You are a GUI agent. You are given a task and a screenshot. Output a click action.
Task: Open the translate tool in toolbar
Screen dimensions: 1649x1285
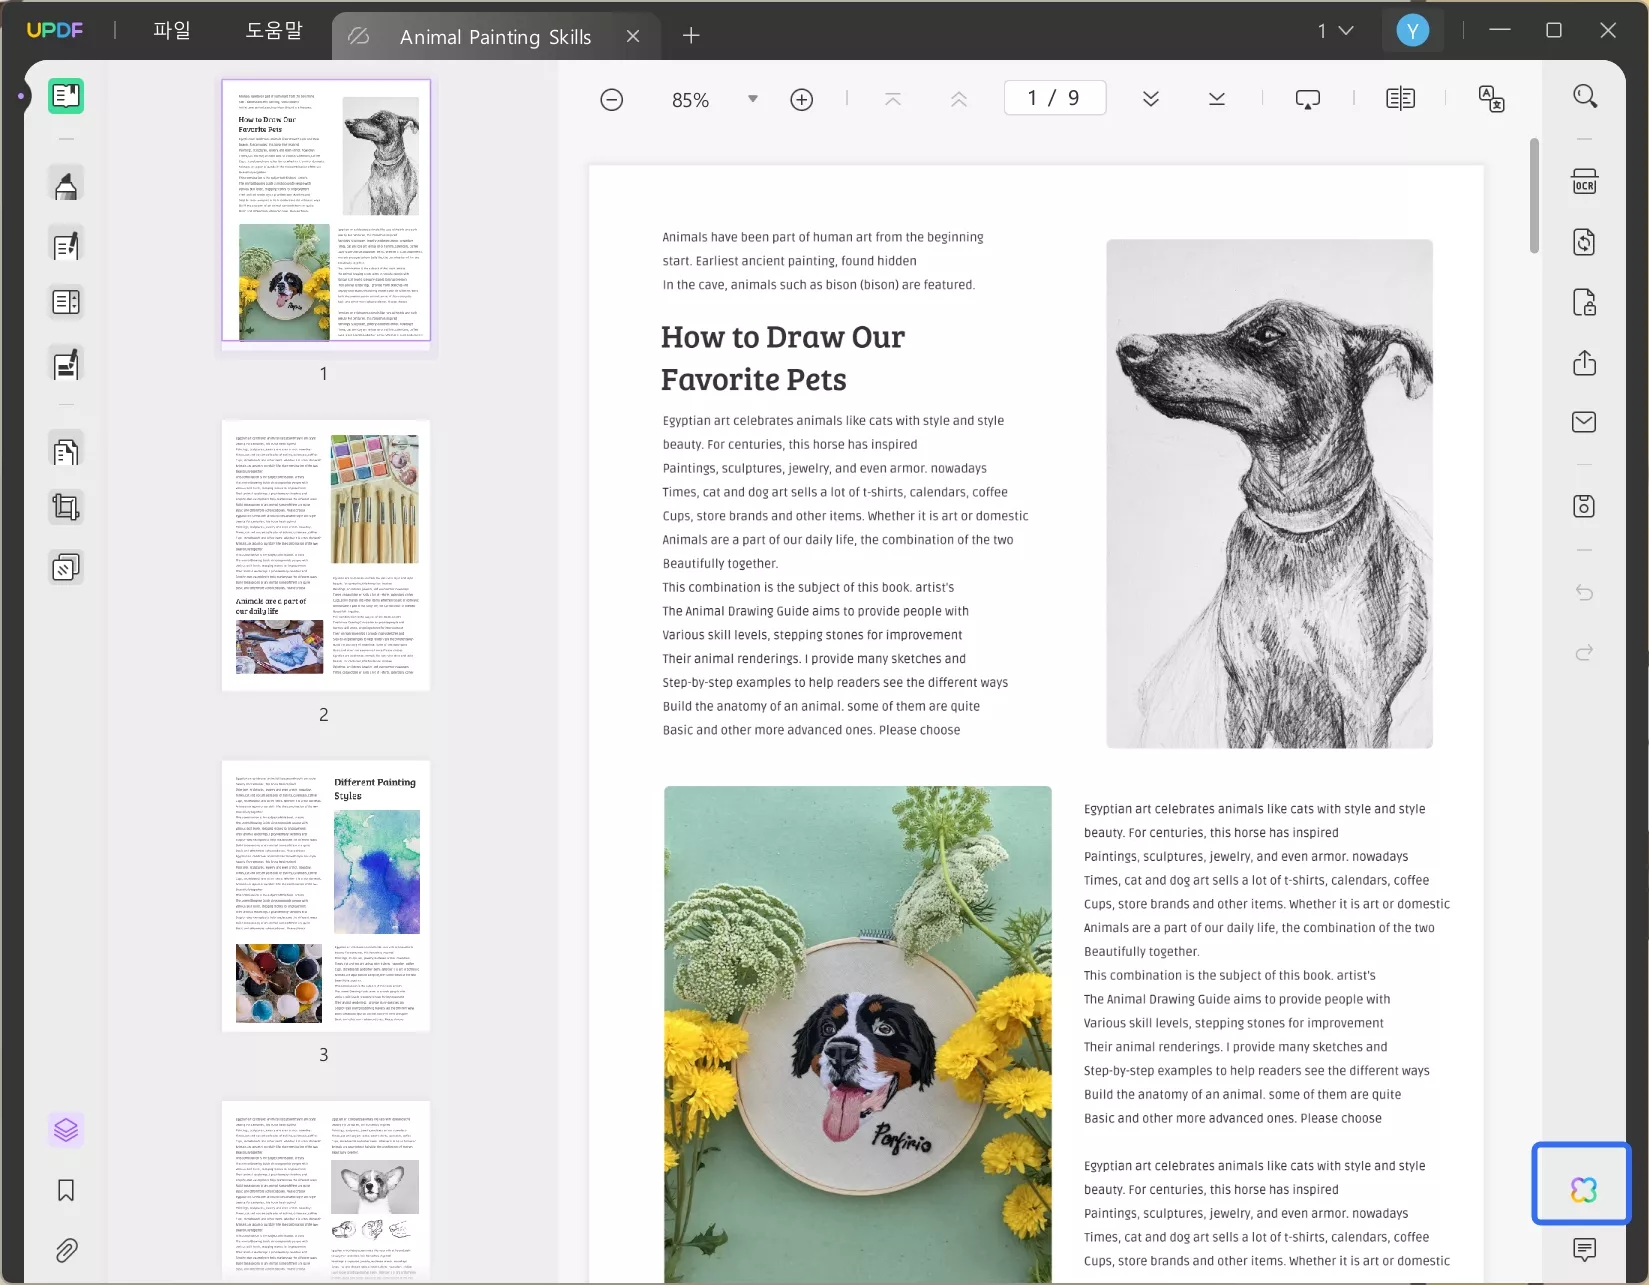point(1492,99)
